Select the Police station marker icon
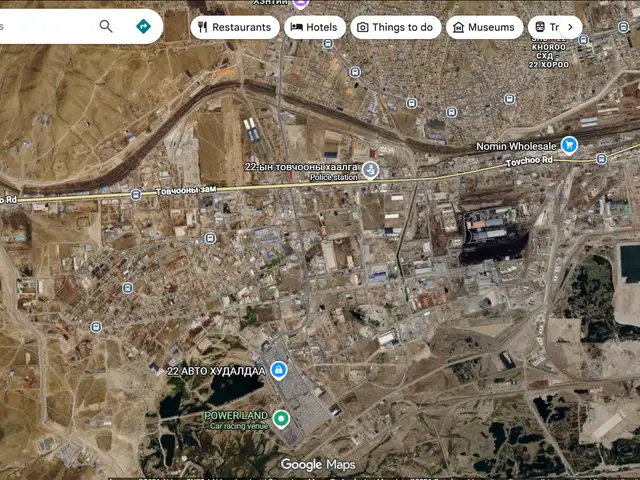This screenshot has height=480, width=640. click(370, 171)
